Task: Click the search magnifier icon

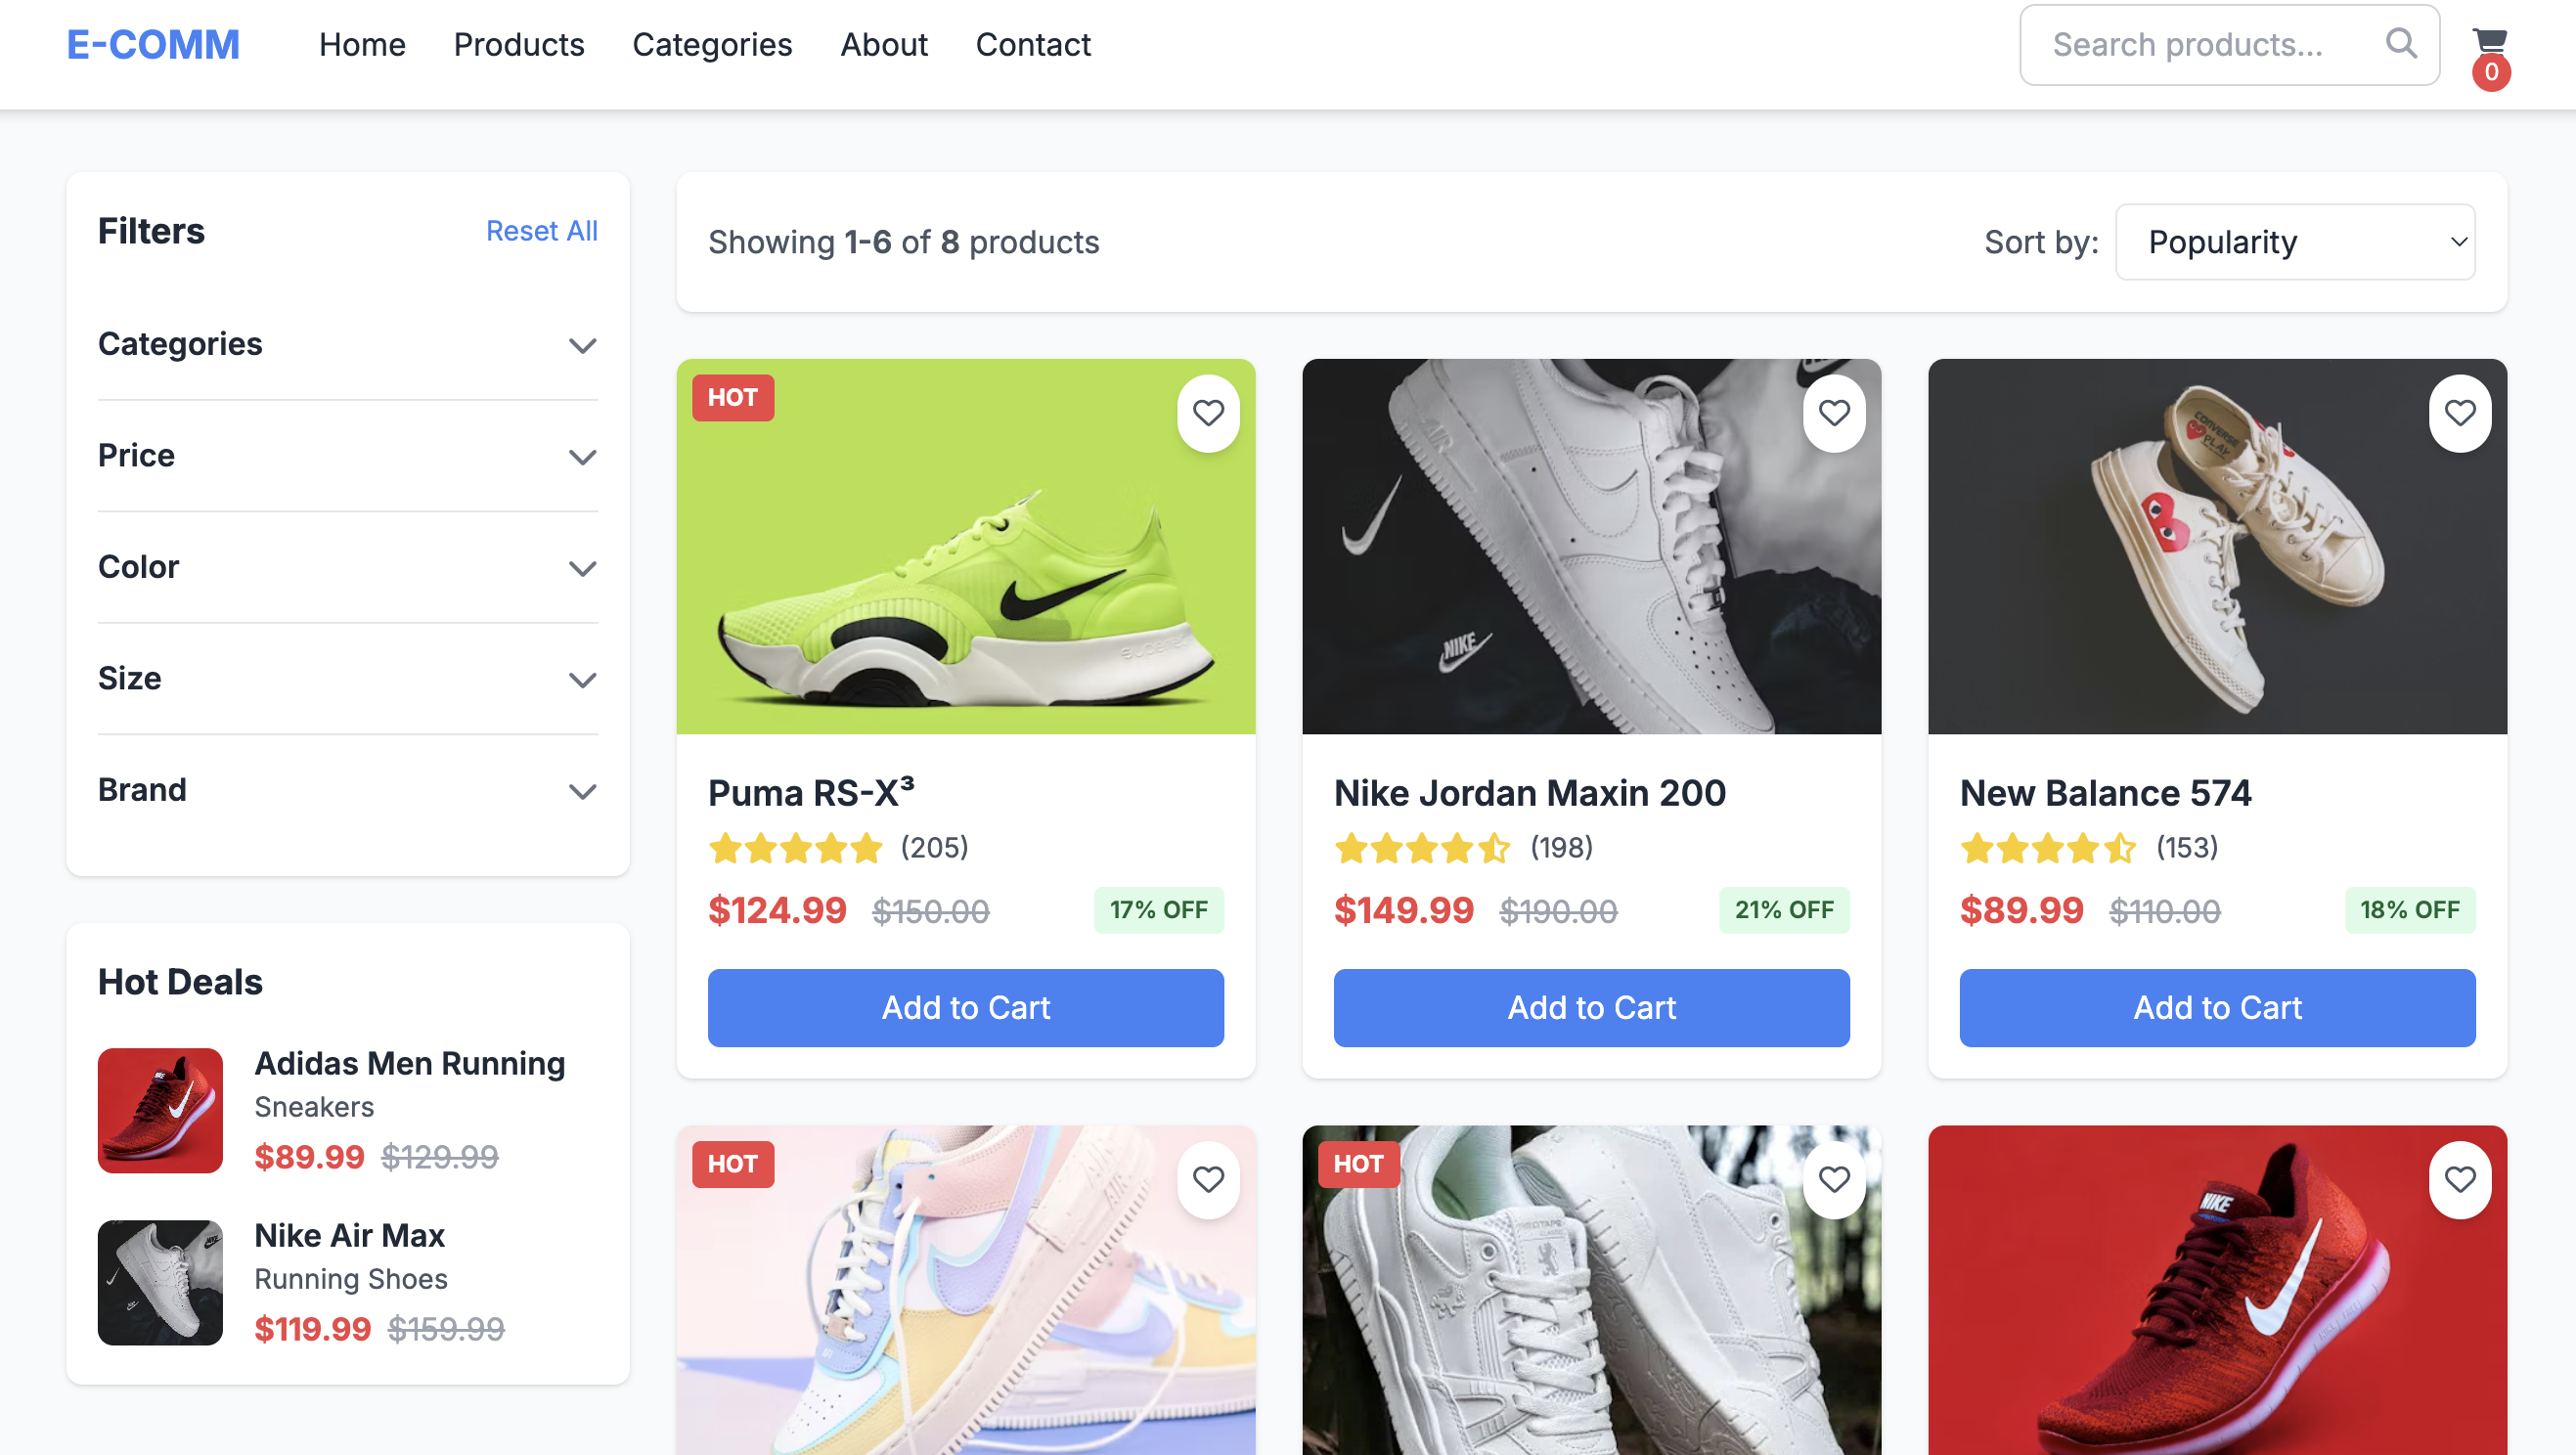Action: [2400, 43]
